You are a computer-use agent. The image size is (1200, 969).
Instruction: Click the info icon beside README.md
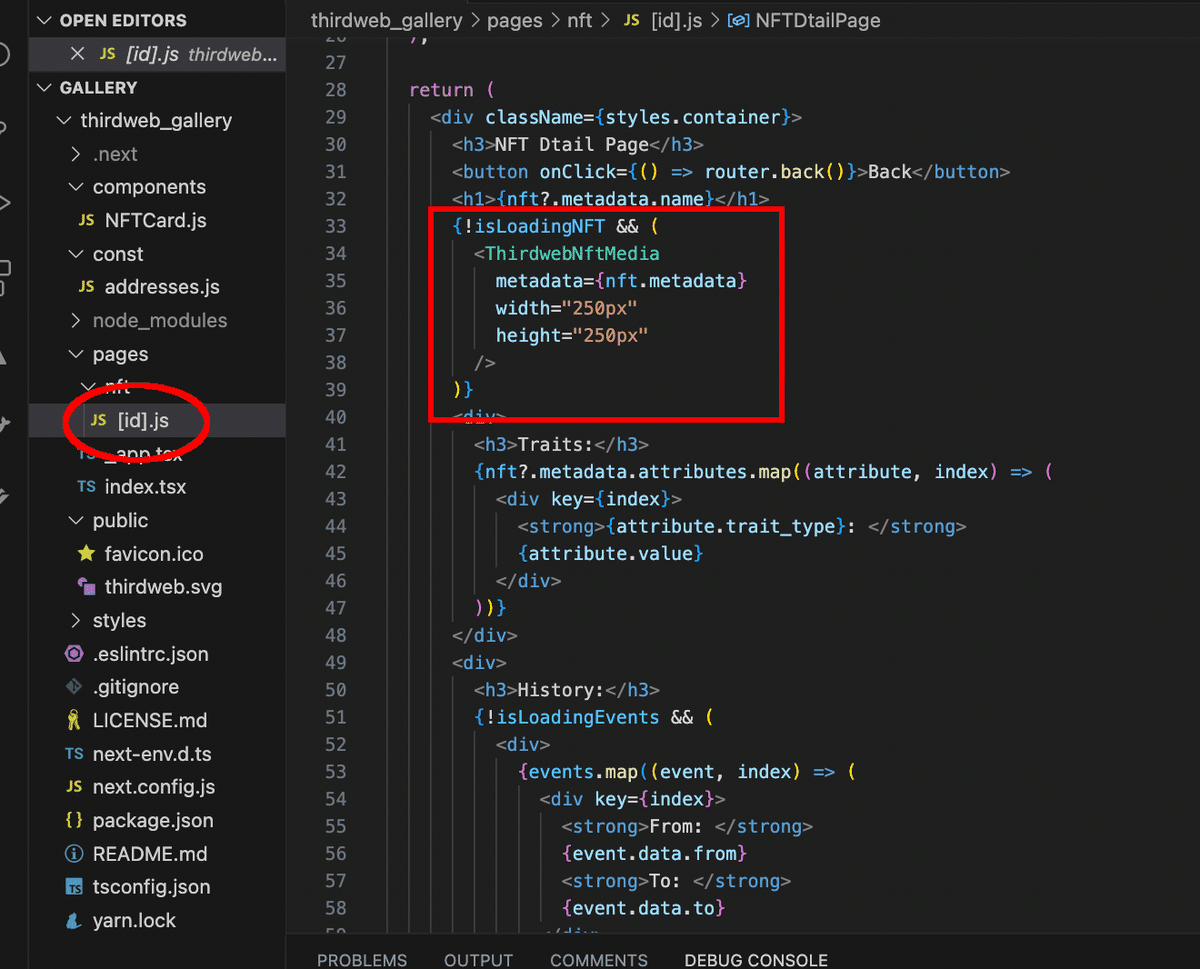click(x=74, y=854)
